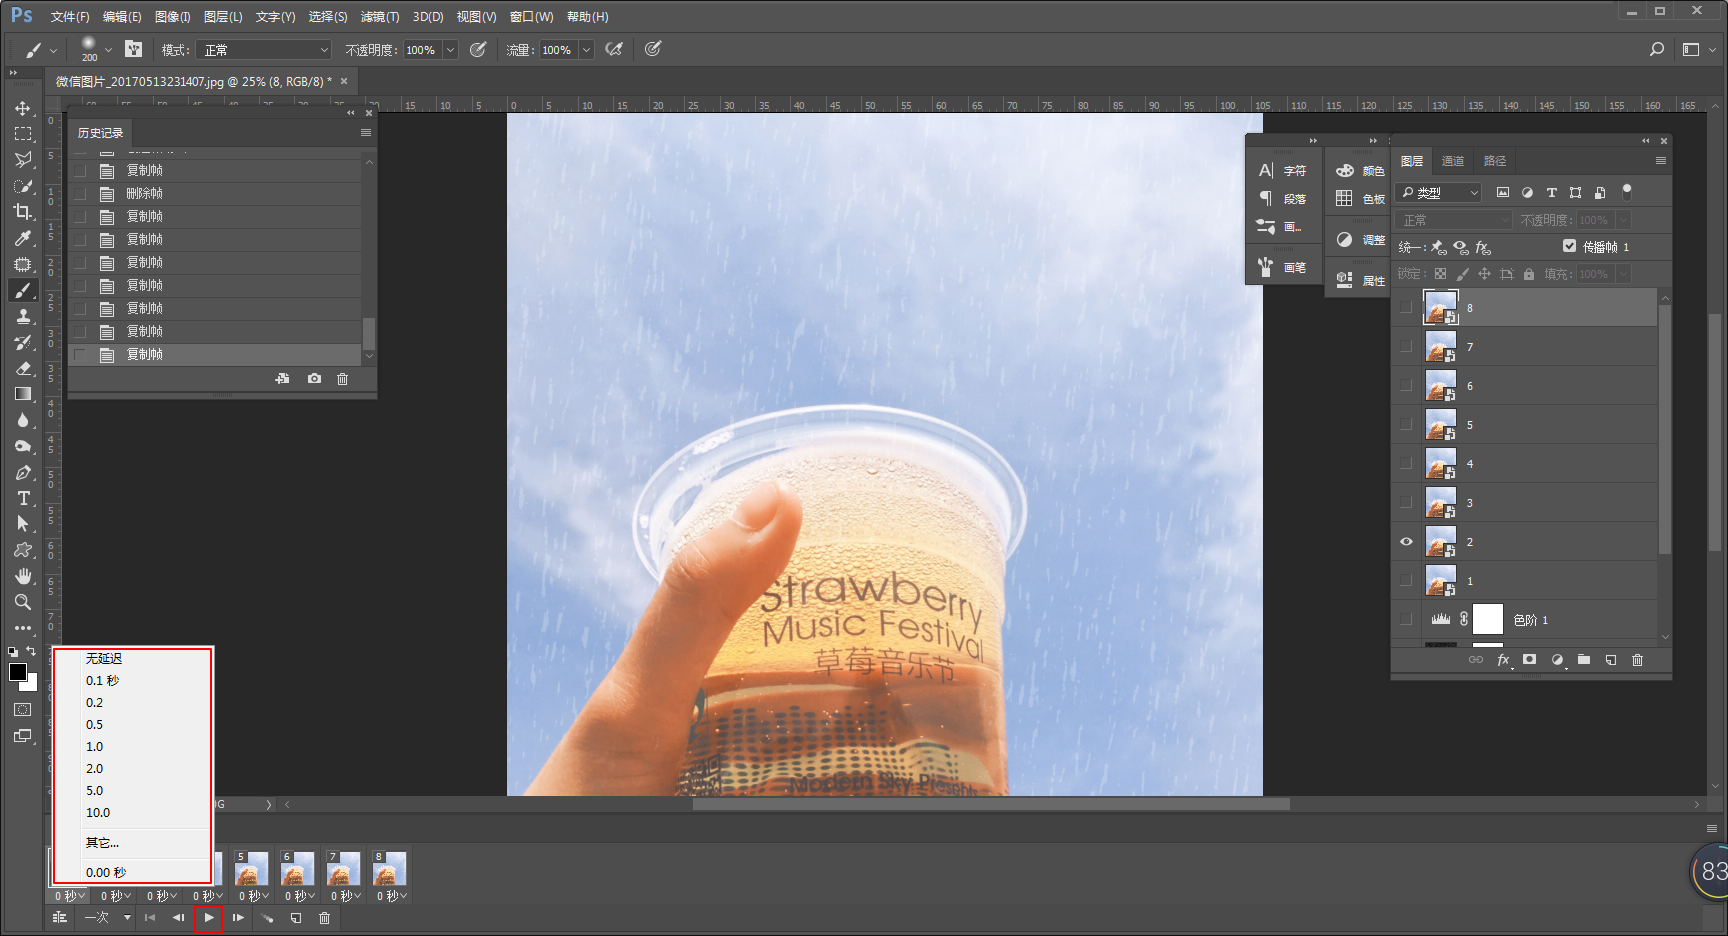
Task: Delete selected frame in timeline
Action: click(324, 918)
